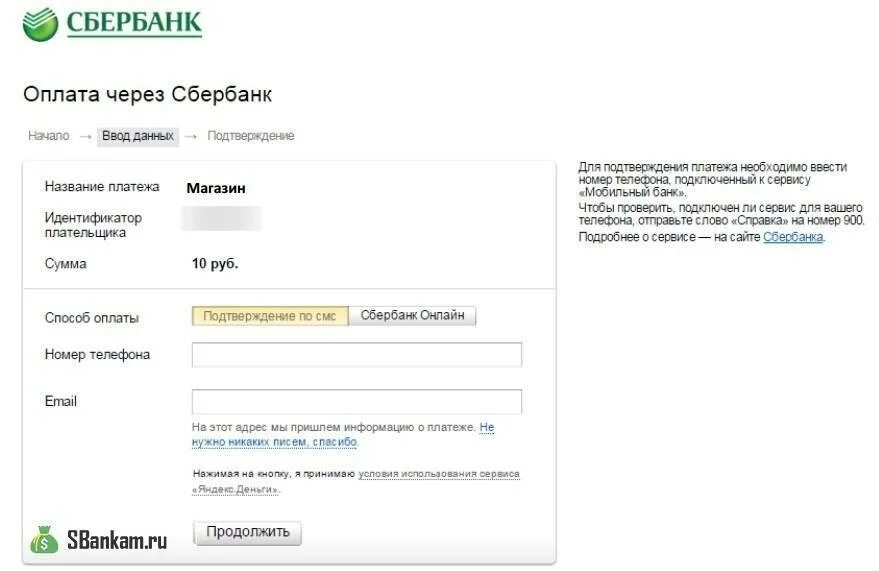Viewport: 879px width, 571px height.
Task: Click the 'СБЕРБАНК' header text
Action: coord(134,24)
